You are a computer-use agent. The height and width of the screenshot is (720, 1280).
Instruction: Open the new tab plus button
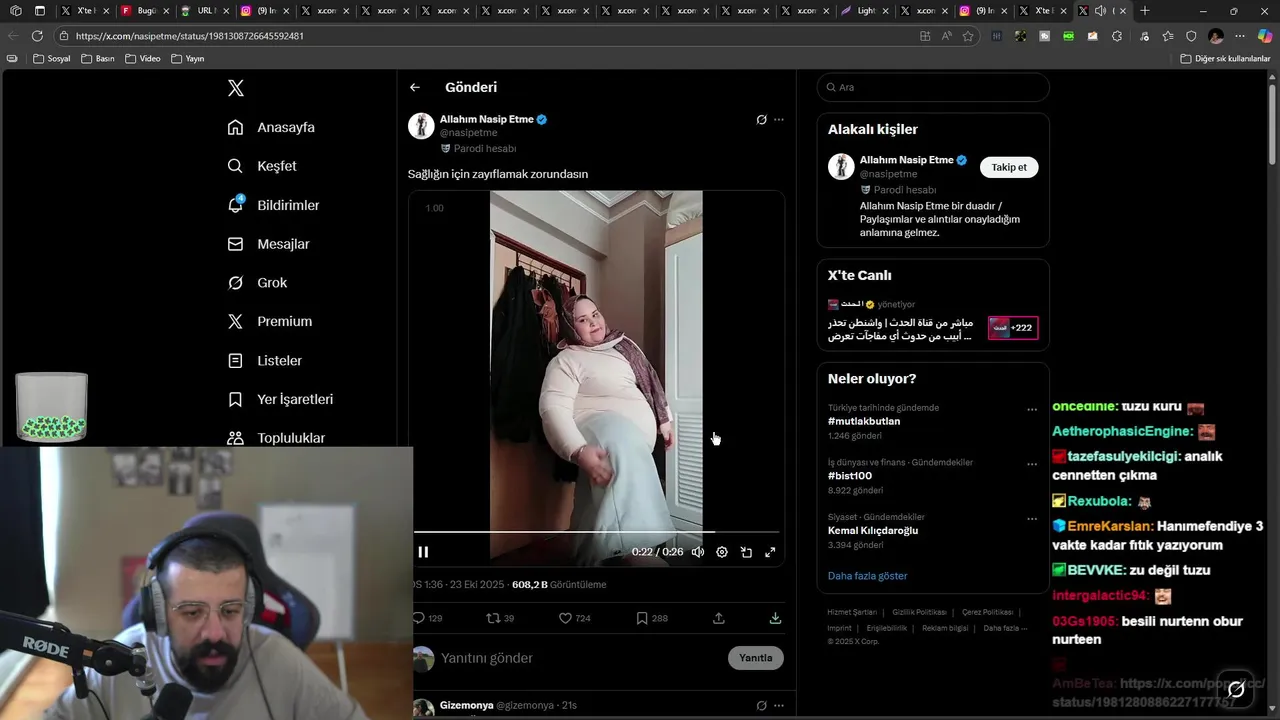(1145, 11)
